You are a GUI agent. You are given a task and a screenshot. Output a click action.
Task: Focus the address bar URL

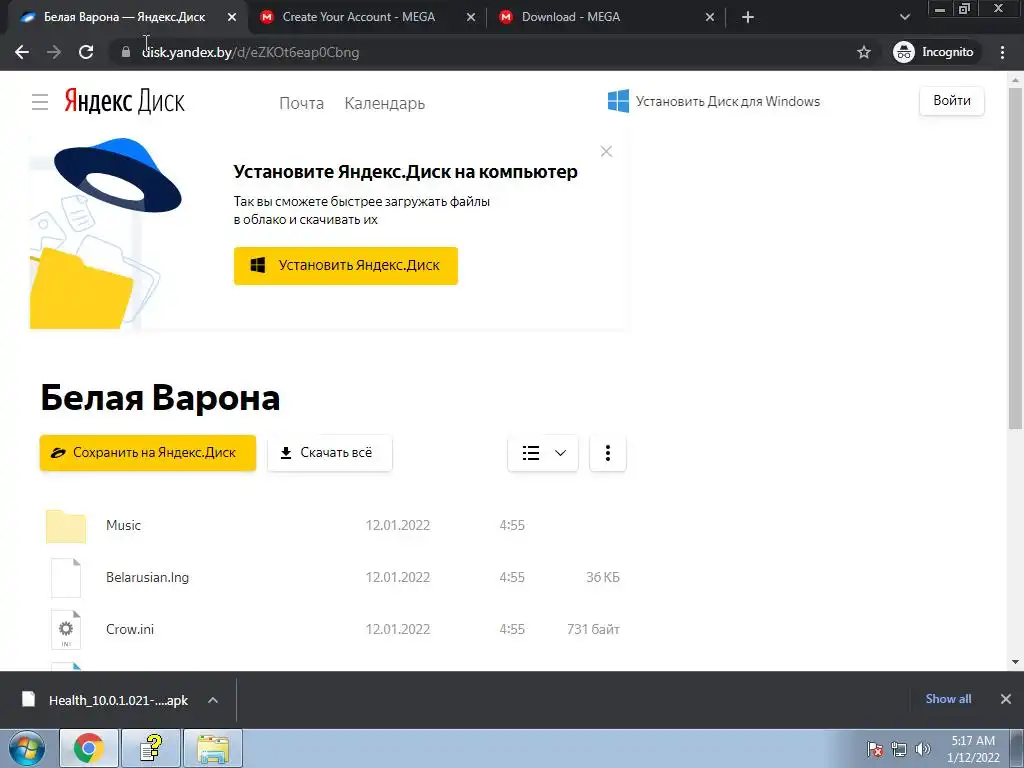click(x=251, y=52)
